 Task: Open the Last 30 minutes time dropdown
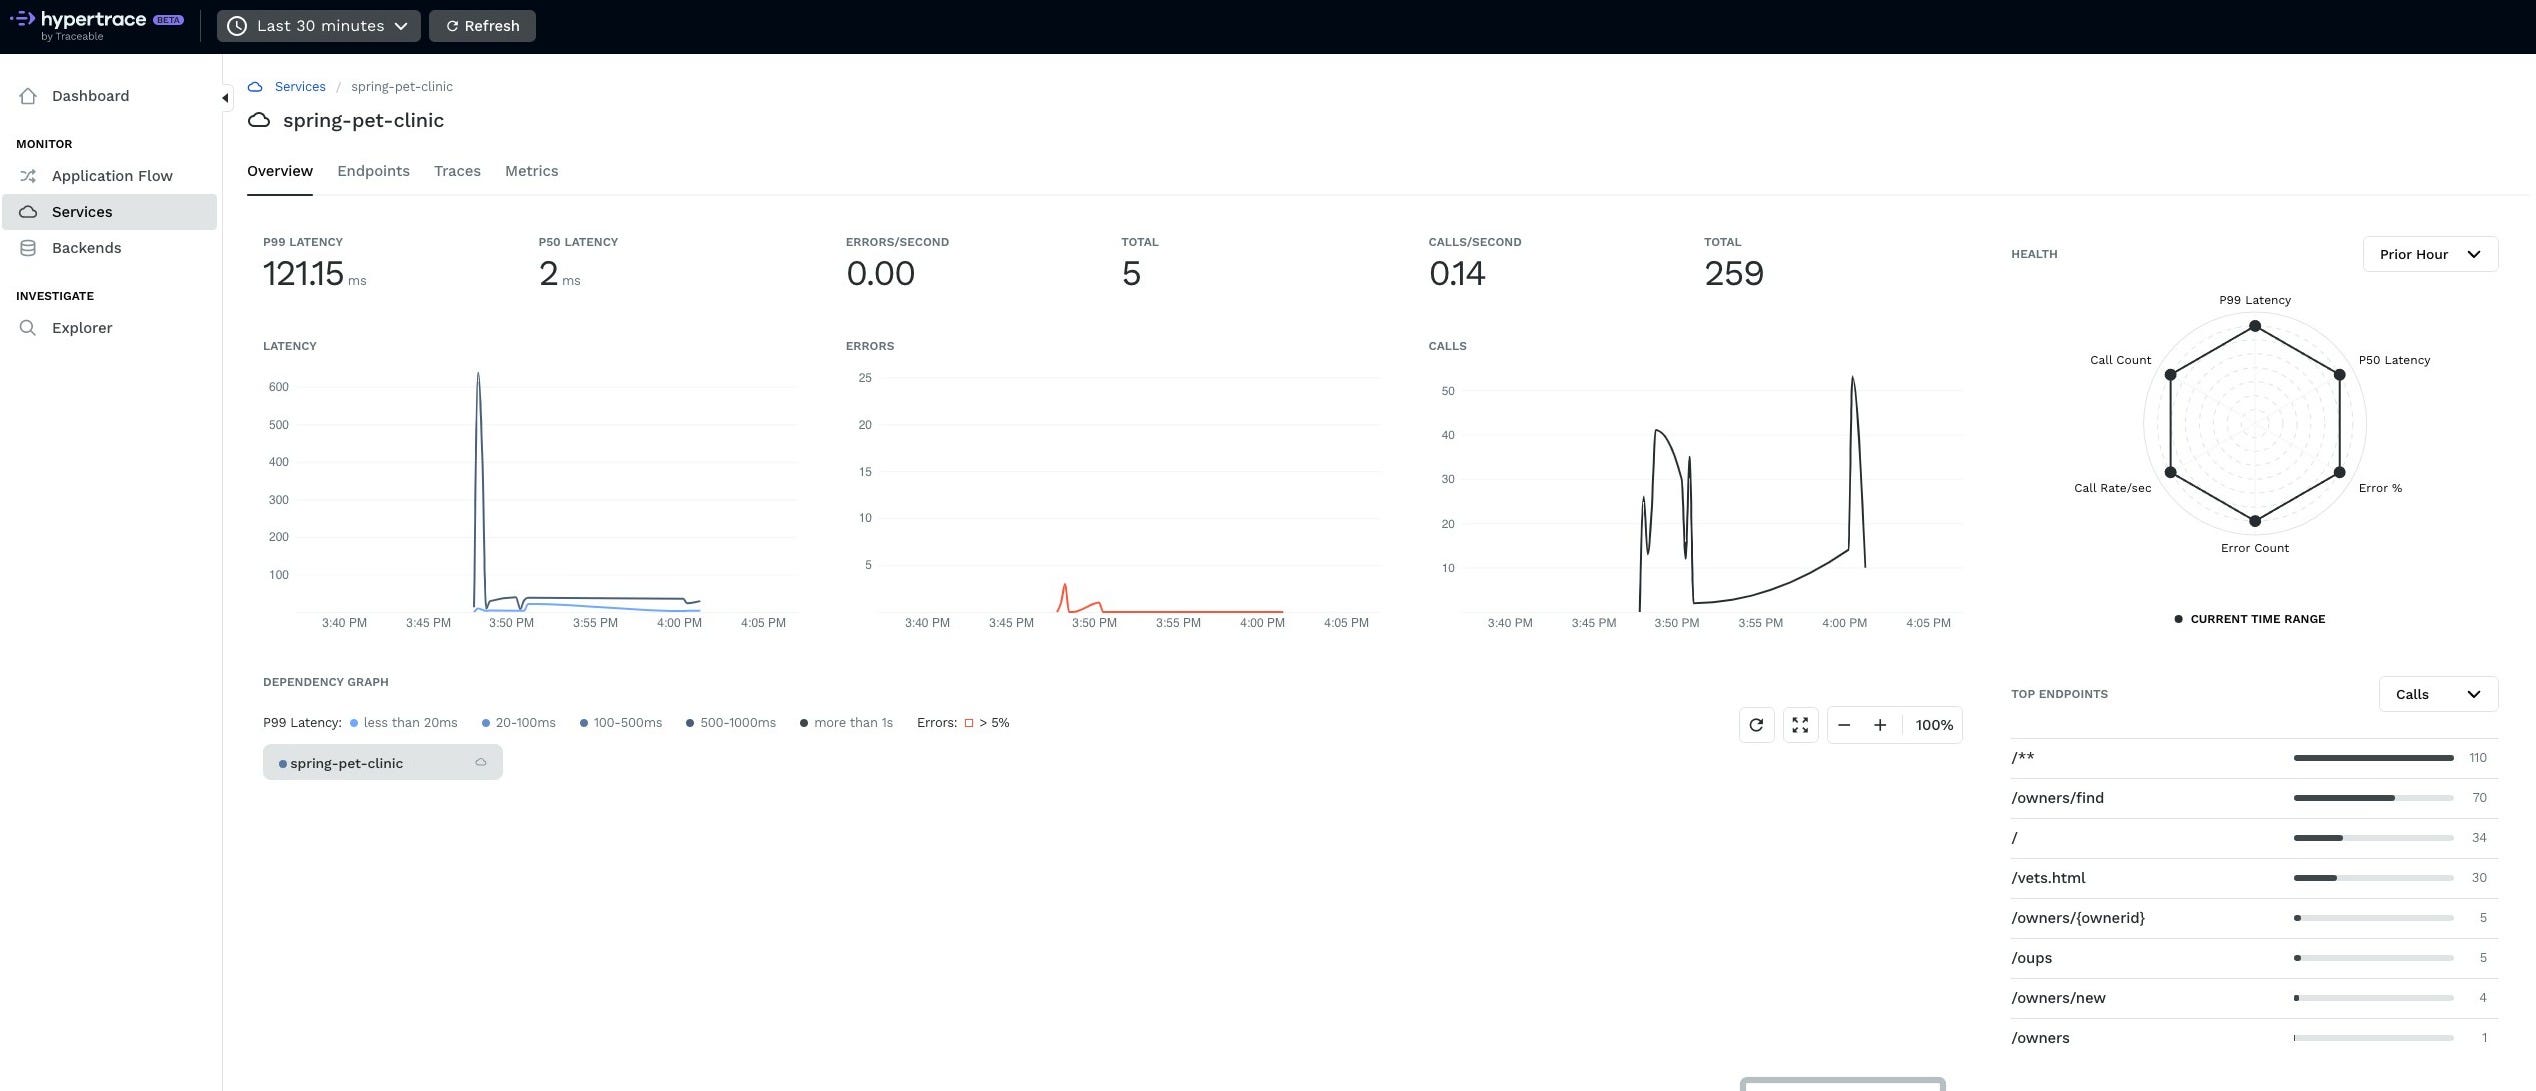point(318,26)
